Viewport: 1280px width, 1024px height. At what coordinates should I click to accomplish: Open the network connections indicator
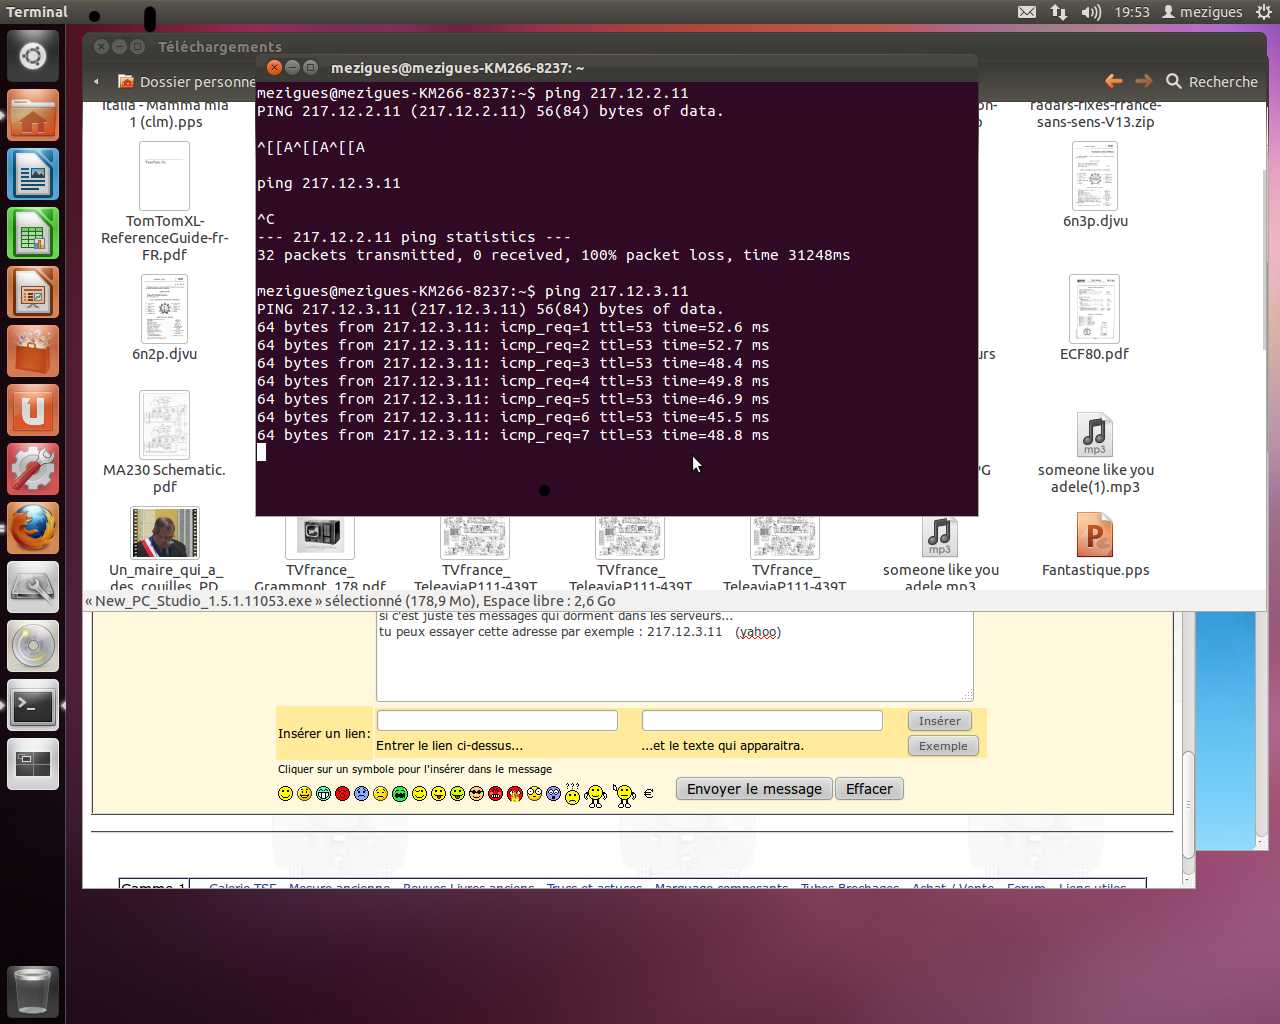pos(1058,12)
